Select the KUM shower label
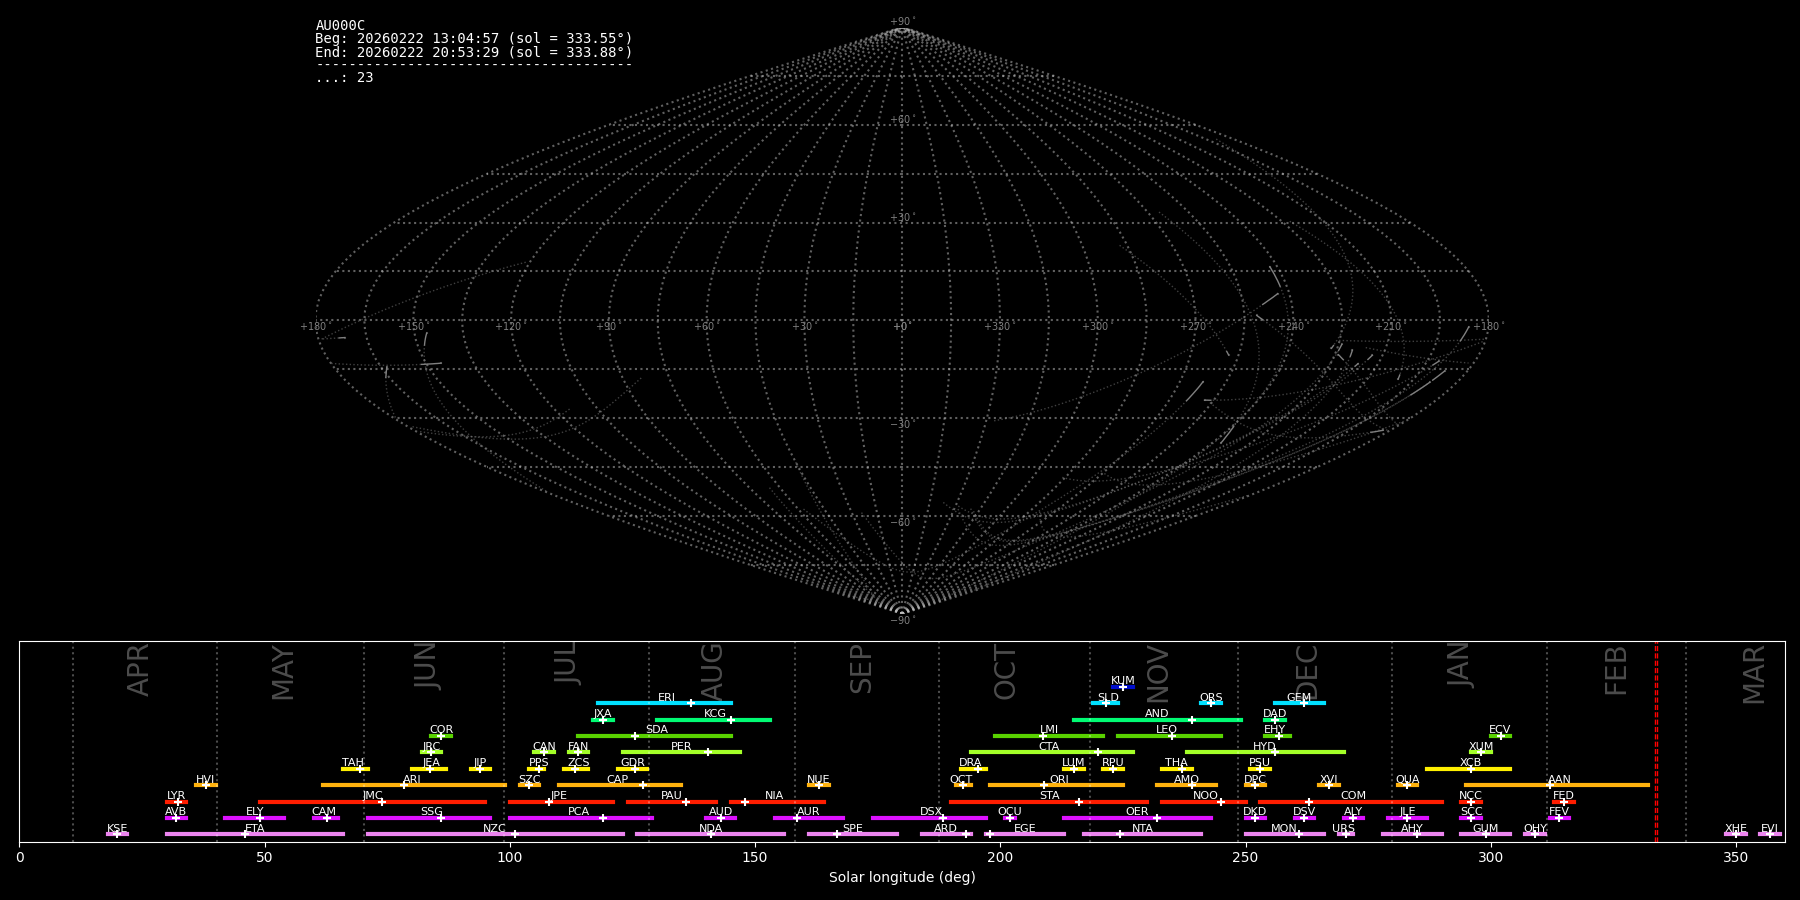 pyautogui.click(x=1123, y=681)
